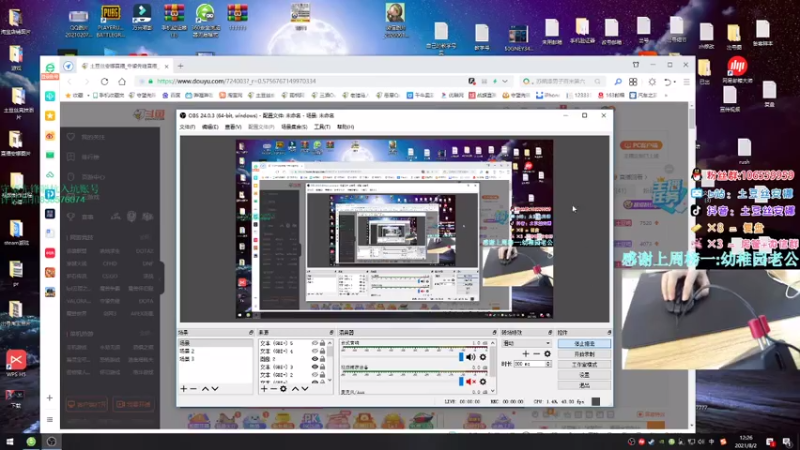The image size is (800, 450).
Task: Open the OBS 帮助(H) menu
Action: (345, 127)
